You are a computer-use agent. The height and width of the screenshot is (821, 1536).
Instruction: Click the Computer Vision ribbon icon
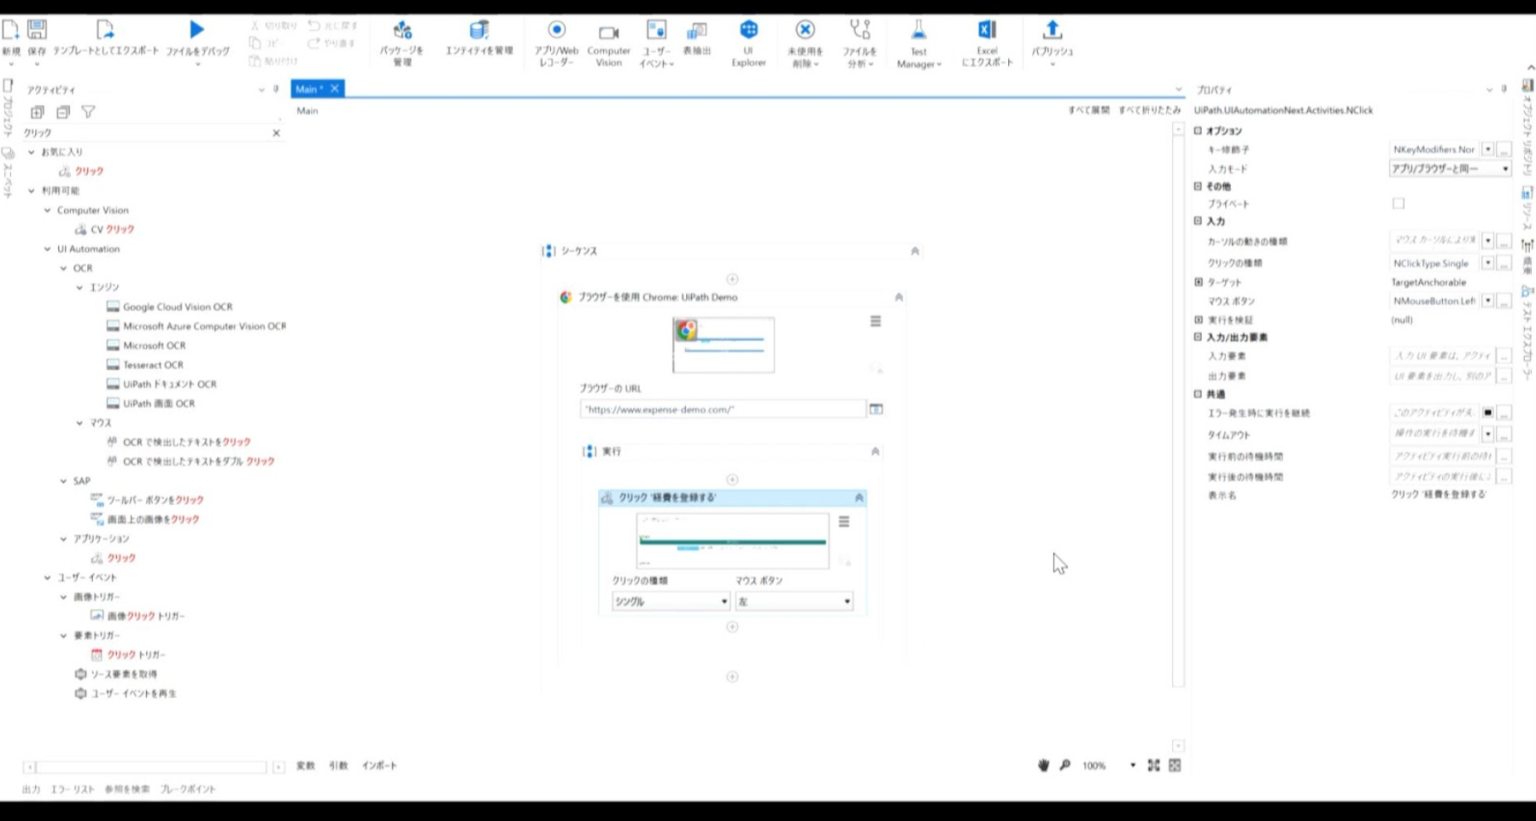coord(608,33)
